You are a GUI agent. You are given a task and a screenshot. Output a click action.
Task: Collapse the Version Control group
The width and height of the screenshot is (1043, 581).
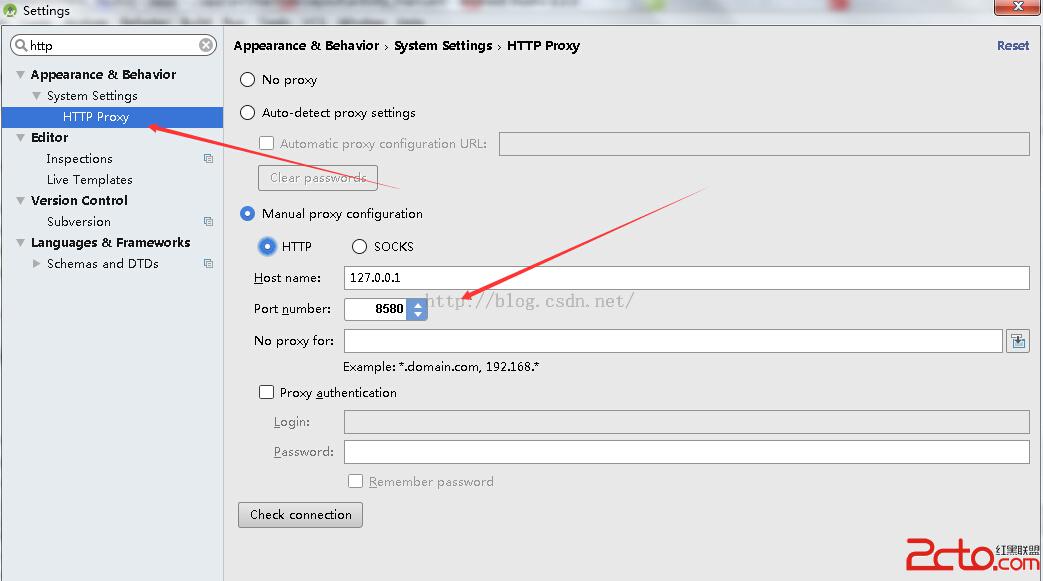point(21,200)
